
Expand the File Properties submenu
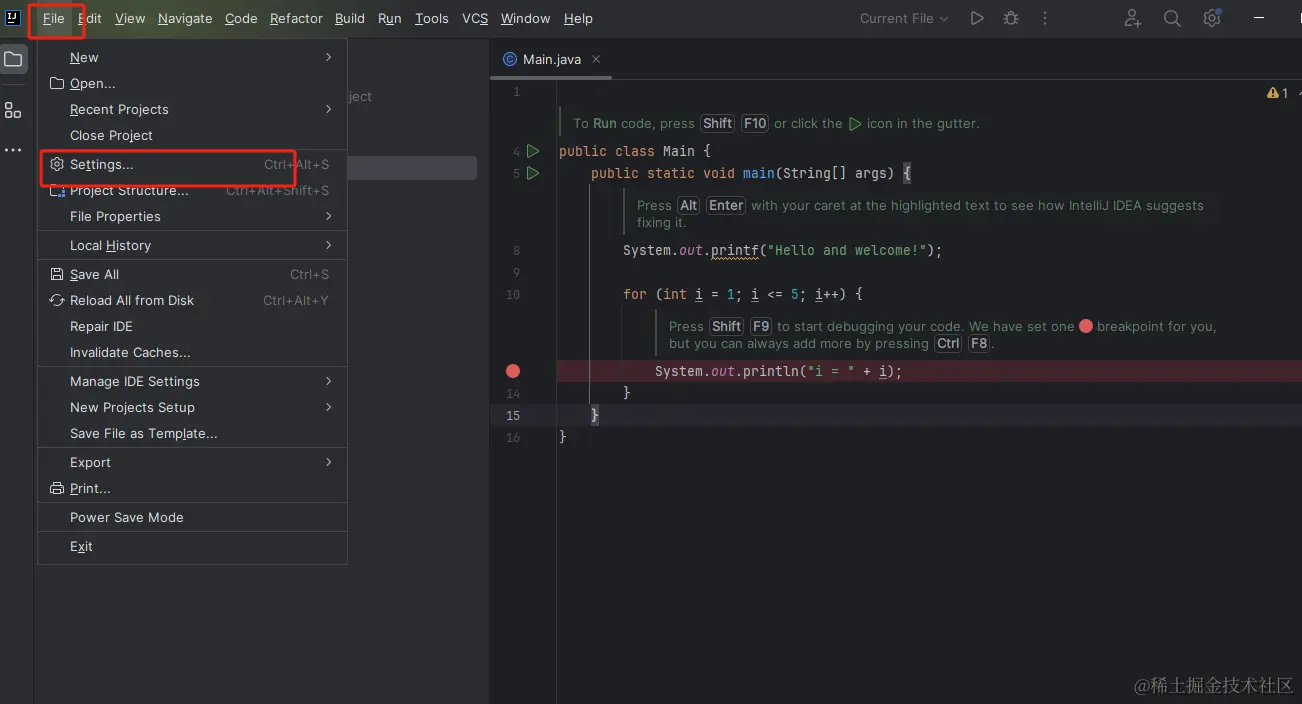click(x=192, y=217)
